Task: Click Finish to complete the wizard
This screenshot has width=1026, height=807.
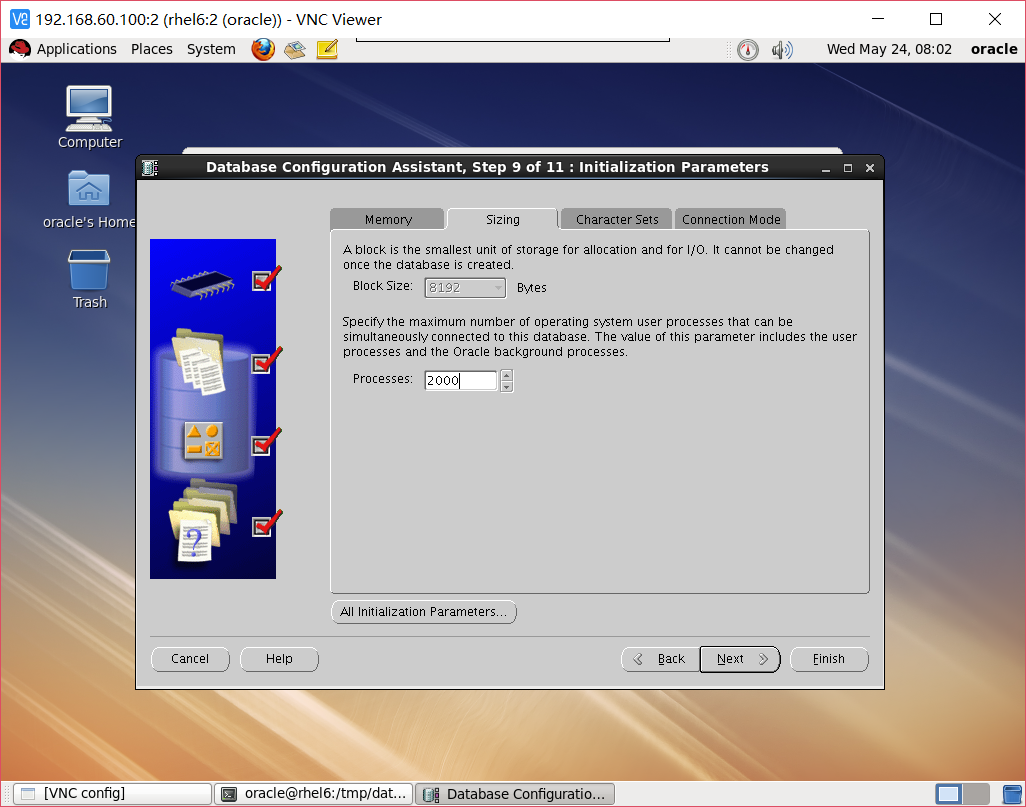Action: pos(828,659)
